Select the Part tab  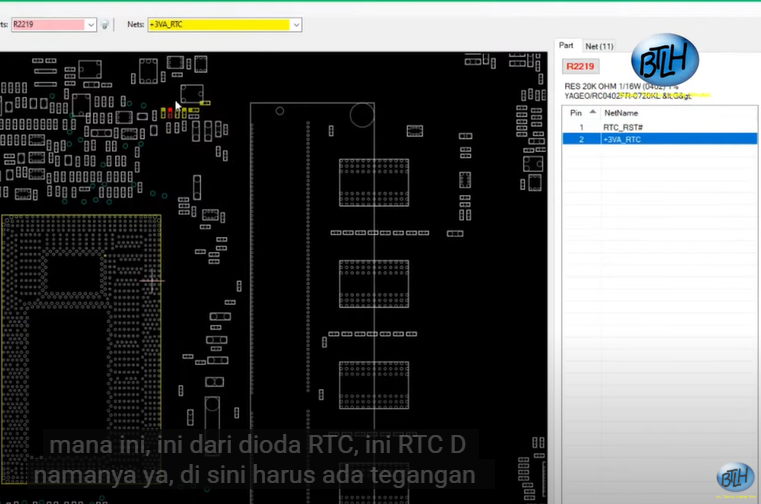coord(567,46)
